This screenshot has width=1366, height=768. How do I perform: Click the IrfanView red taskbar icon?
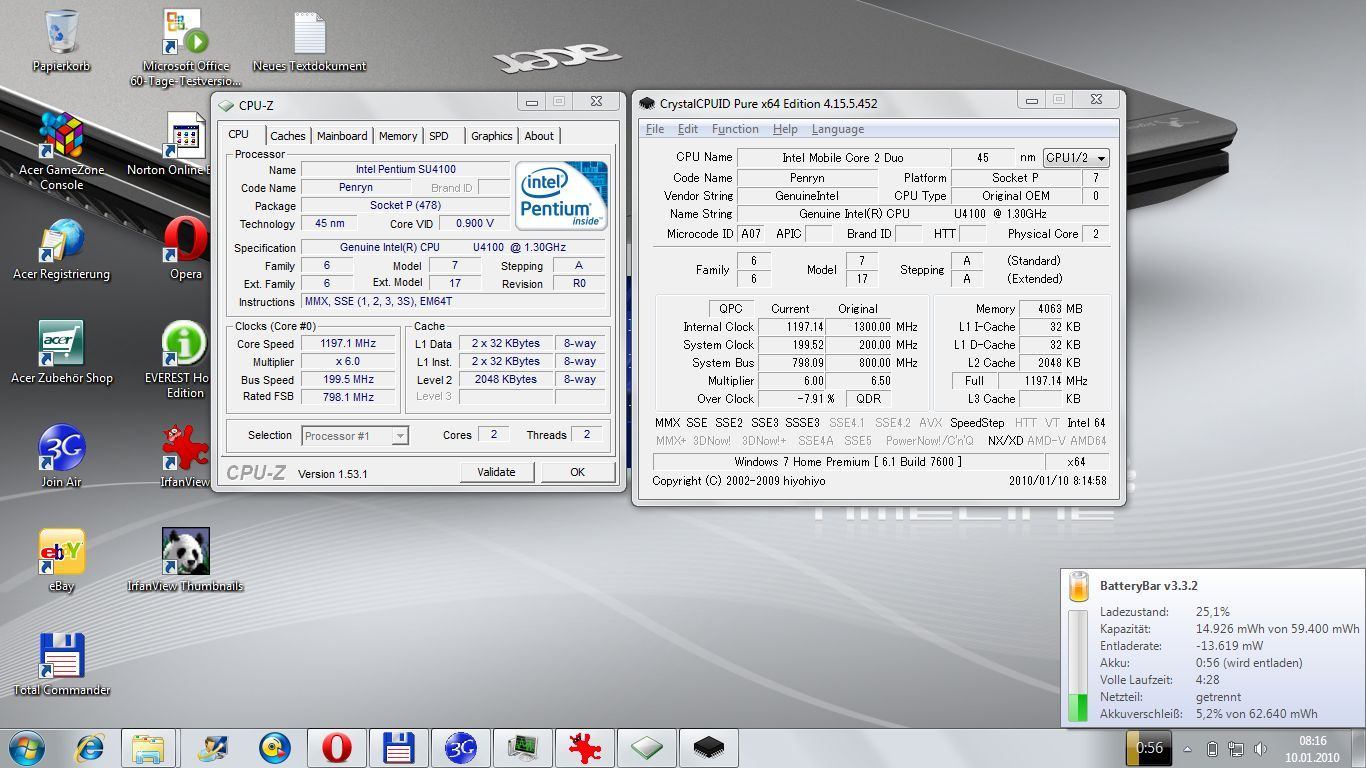[x=584, y=748]
